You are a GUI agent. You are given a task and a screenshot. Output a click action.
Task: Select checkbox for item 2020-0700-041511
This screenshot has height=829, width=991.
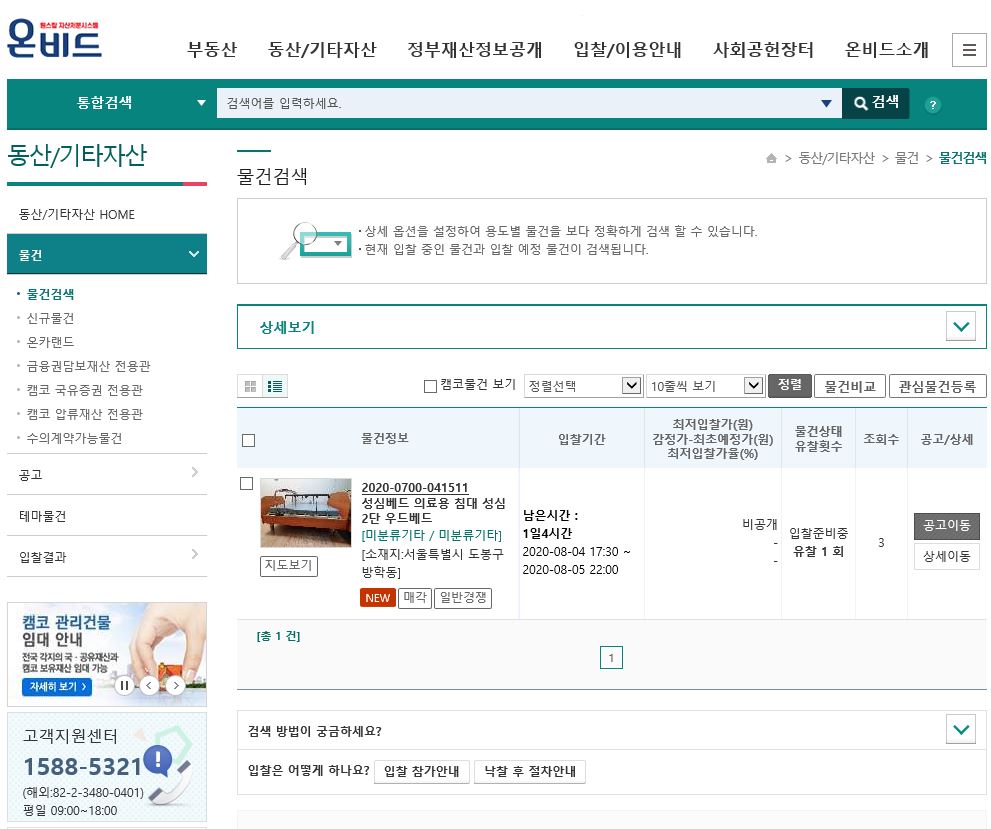pos(247,484)
